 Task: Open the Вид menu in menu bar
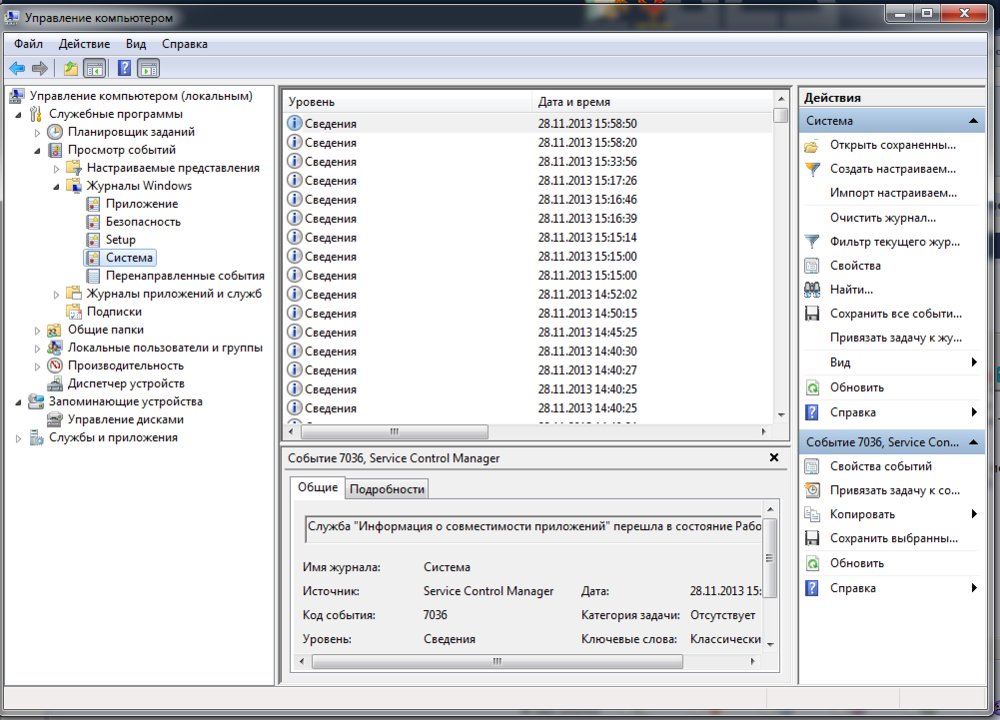(136, 44)
